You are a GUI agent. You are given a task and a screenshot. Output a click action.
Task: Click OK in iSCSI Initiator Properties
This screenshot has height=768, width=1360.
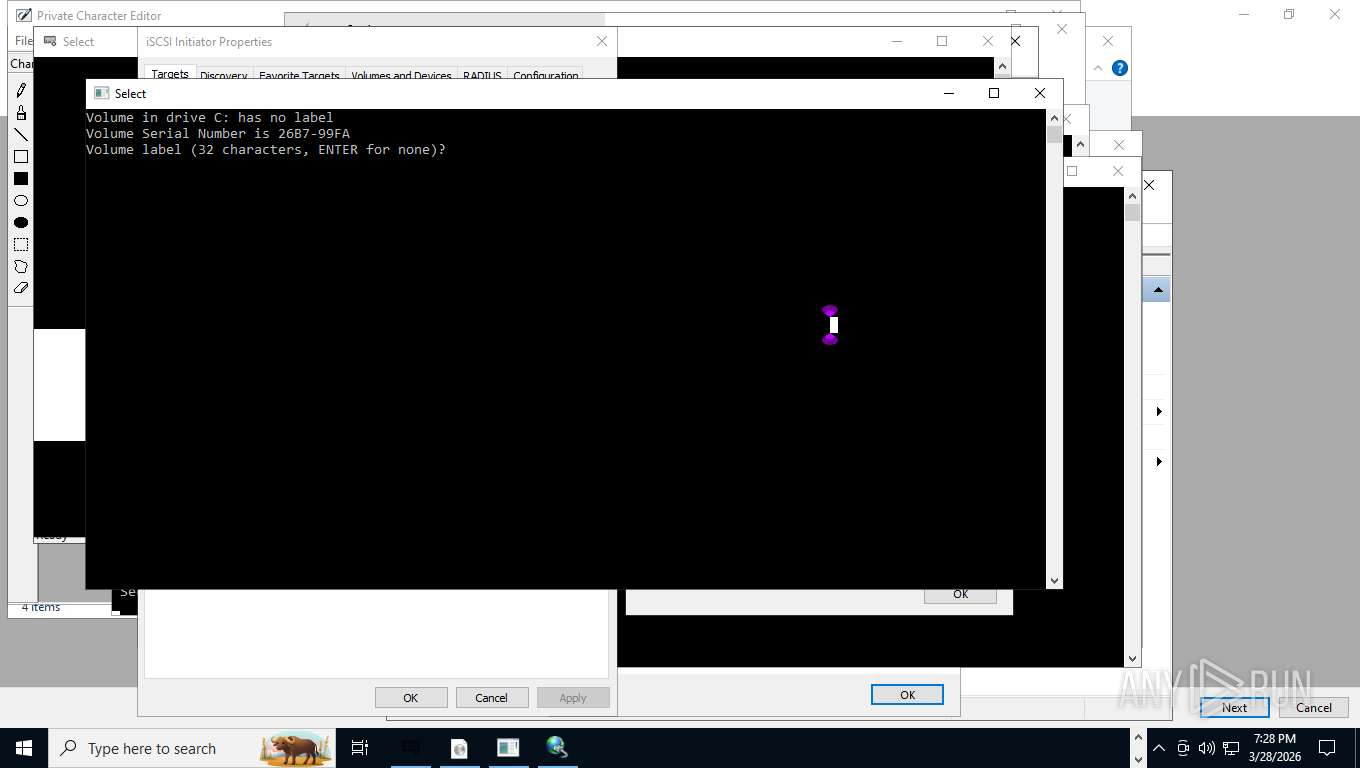pos(411,698)
